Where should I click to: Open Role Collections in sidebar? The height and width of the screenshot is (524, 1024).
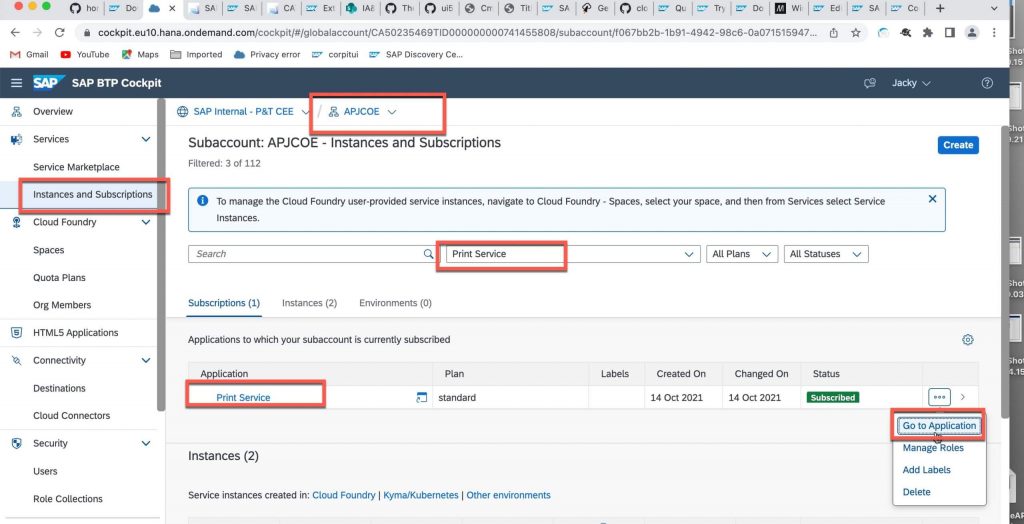[x=68, y=499]
